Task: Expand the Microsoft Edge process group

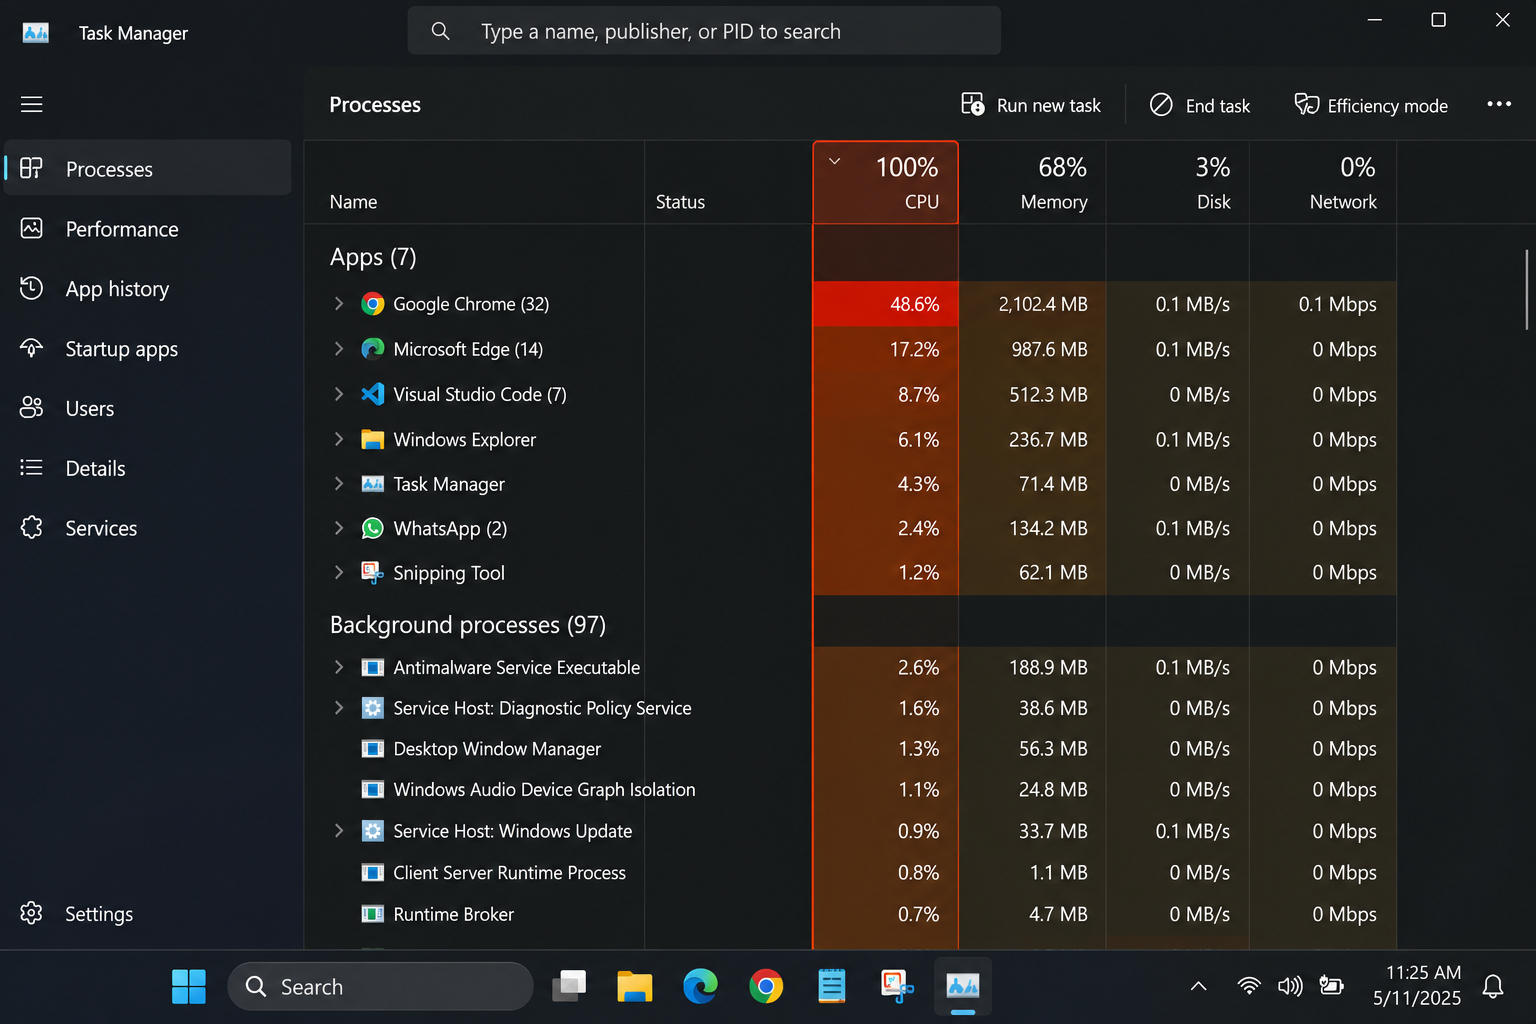Action: [x=339, y=349]
